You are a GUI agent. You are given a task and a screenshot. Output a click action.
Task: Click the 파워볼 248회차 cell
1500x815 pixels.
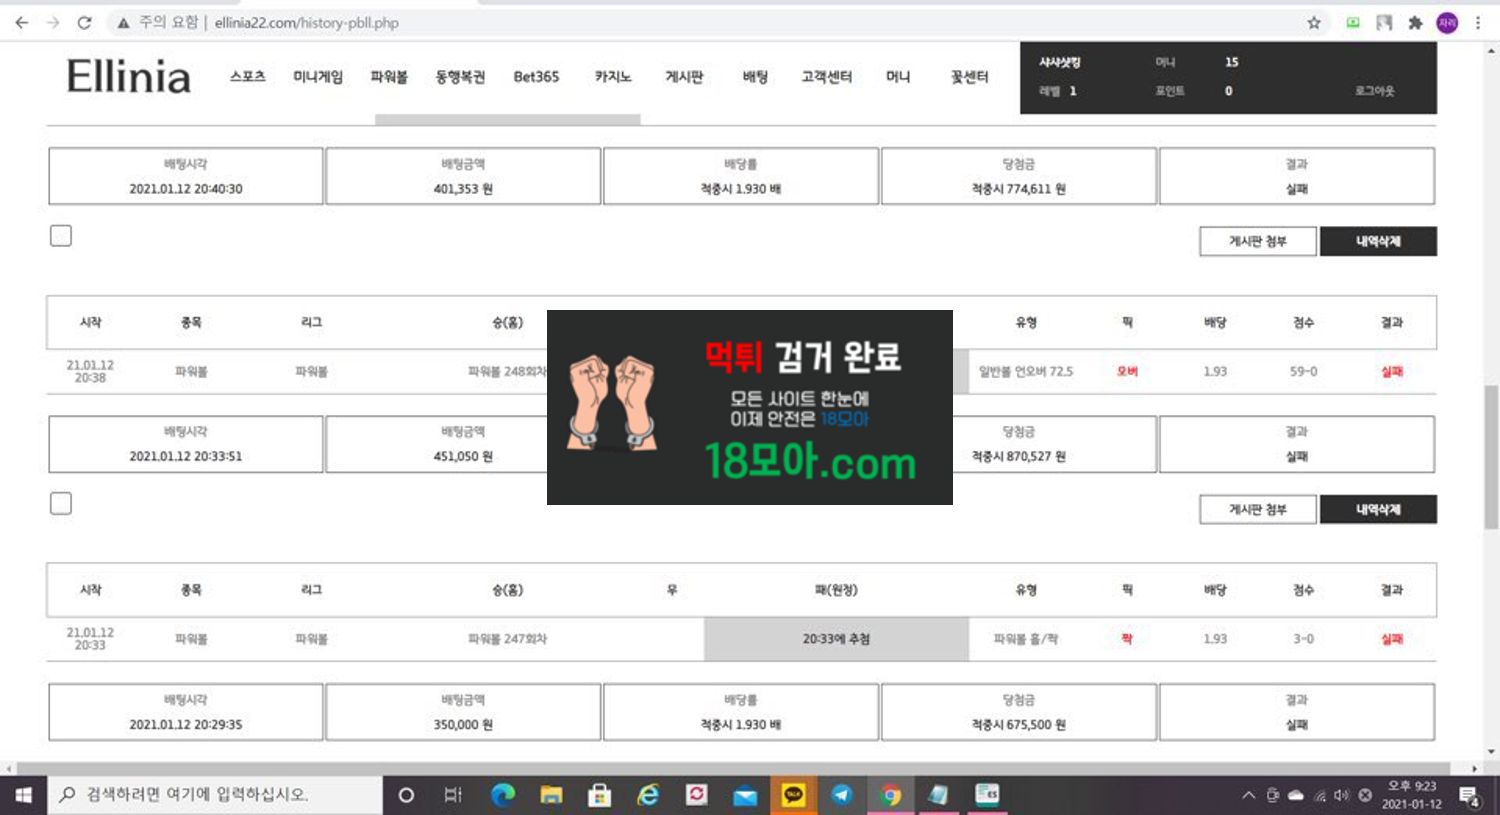click(x=507, y=371)
